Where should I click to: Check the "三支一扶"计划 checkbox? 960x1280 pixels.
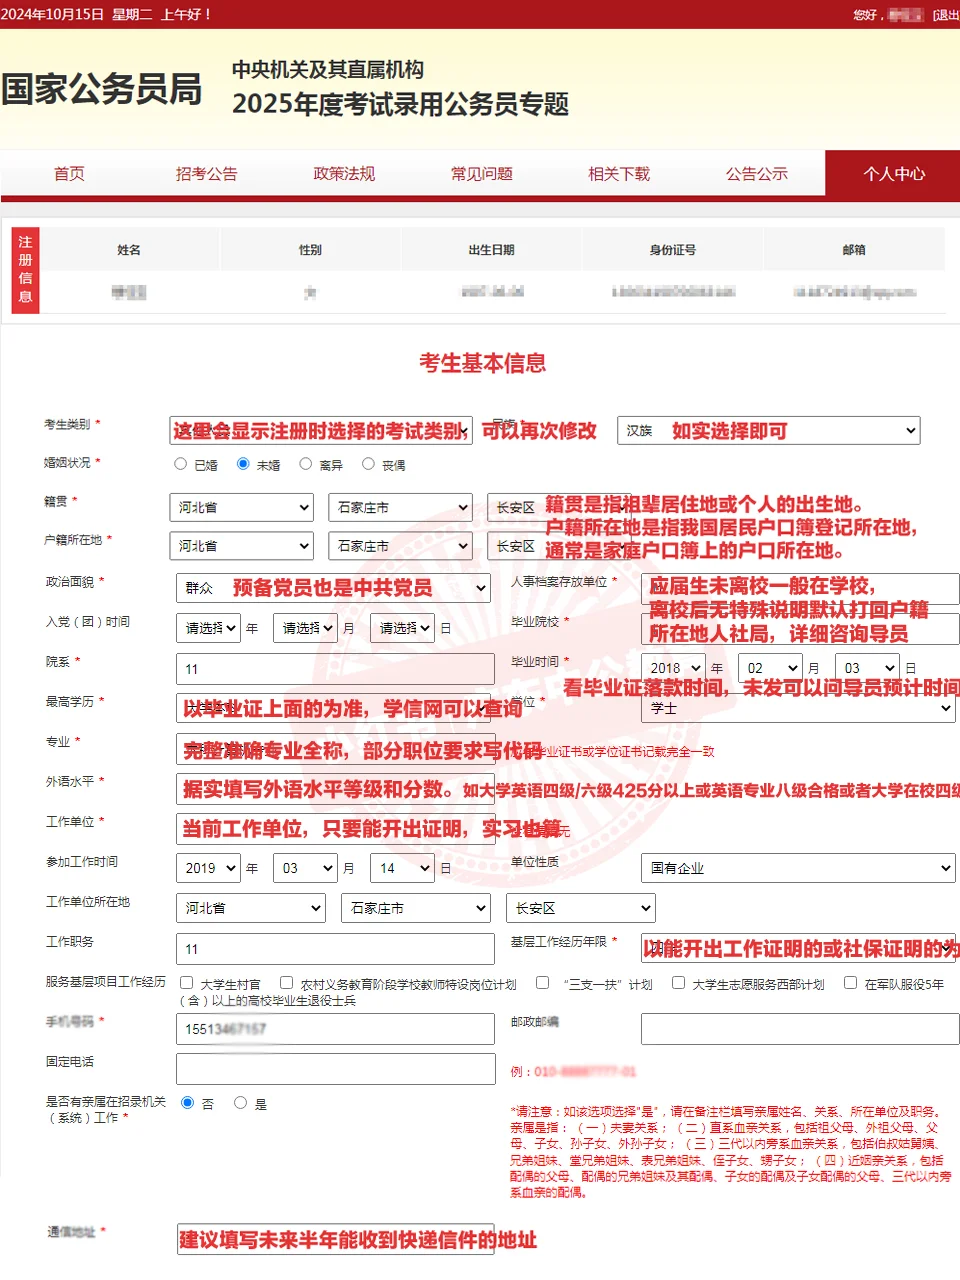click(542, 983)
